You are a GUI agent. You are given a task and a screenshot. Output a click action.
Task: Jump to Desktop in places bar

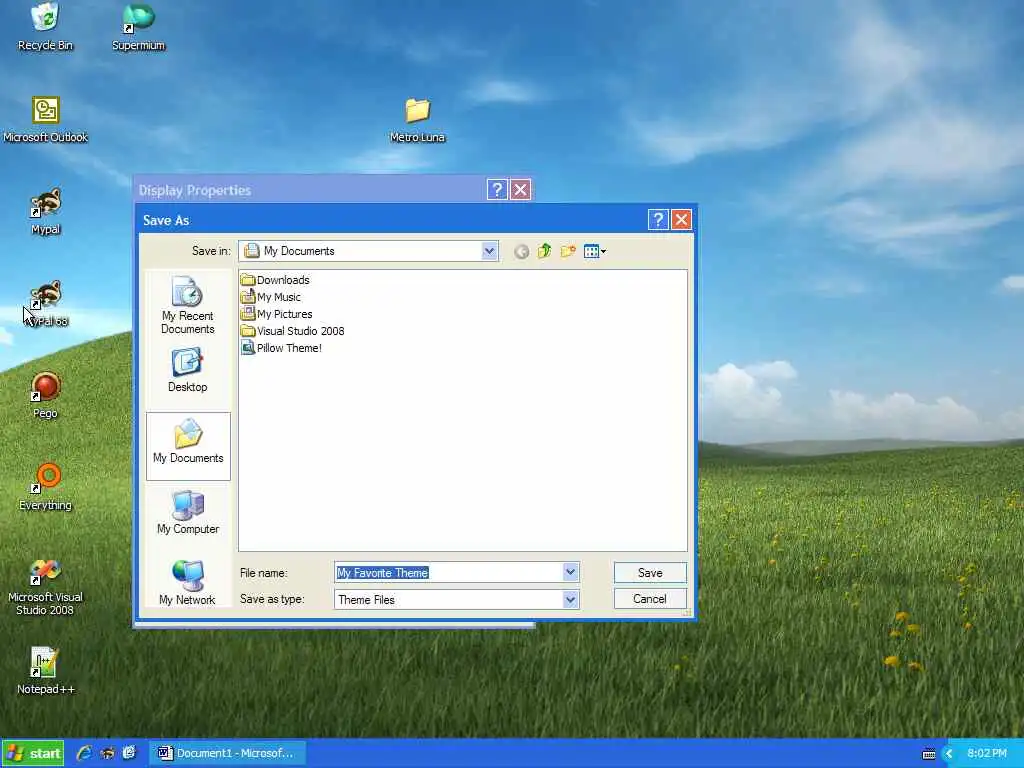[187, 370]
